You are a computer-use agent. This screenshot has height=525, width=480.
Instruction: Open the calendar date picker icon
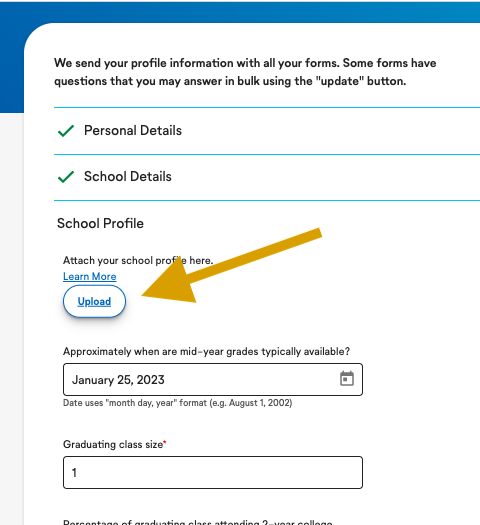[x=347, y=379]
